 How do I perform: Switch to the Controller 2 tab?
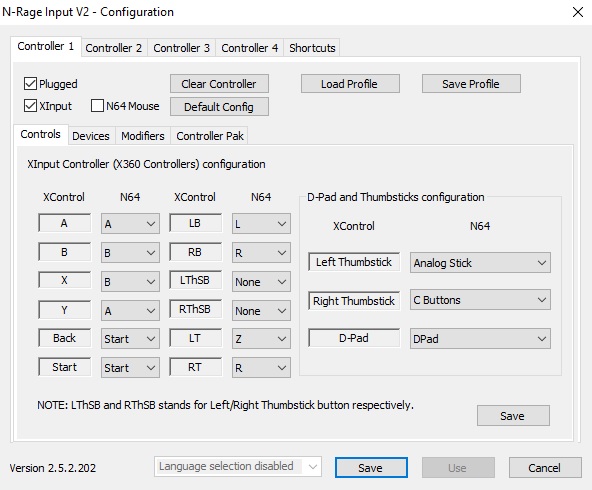114,48
